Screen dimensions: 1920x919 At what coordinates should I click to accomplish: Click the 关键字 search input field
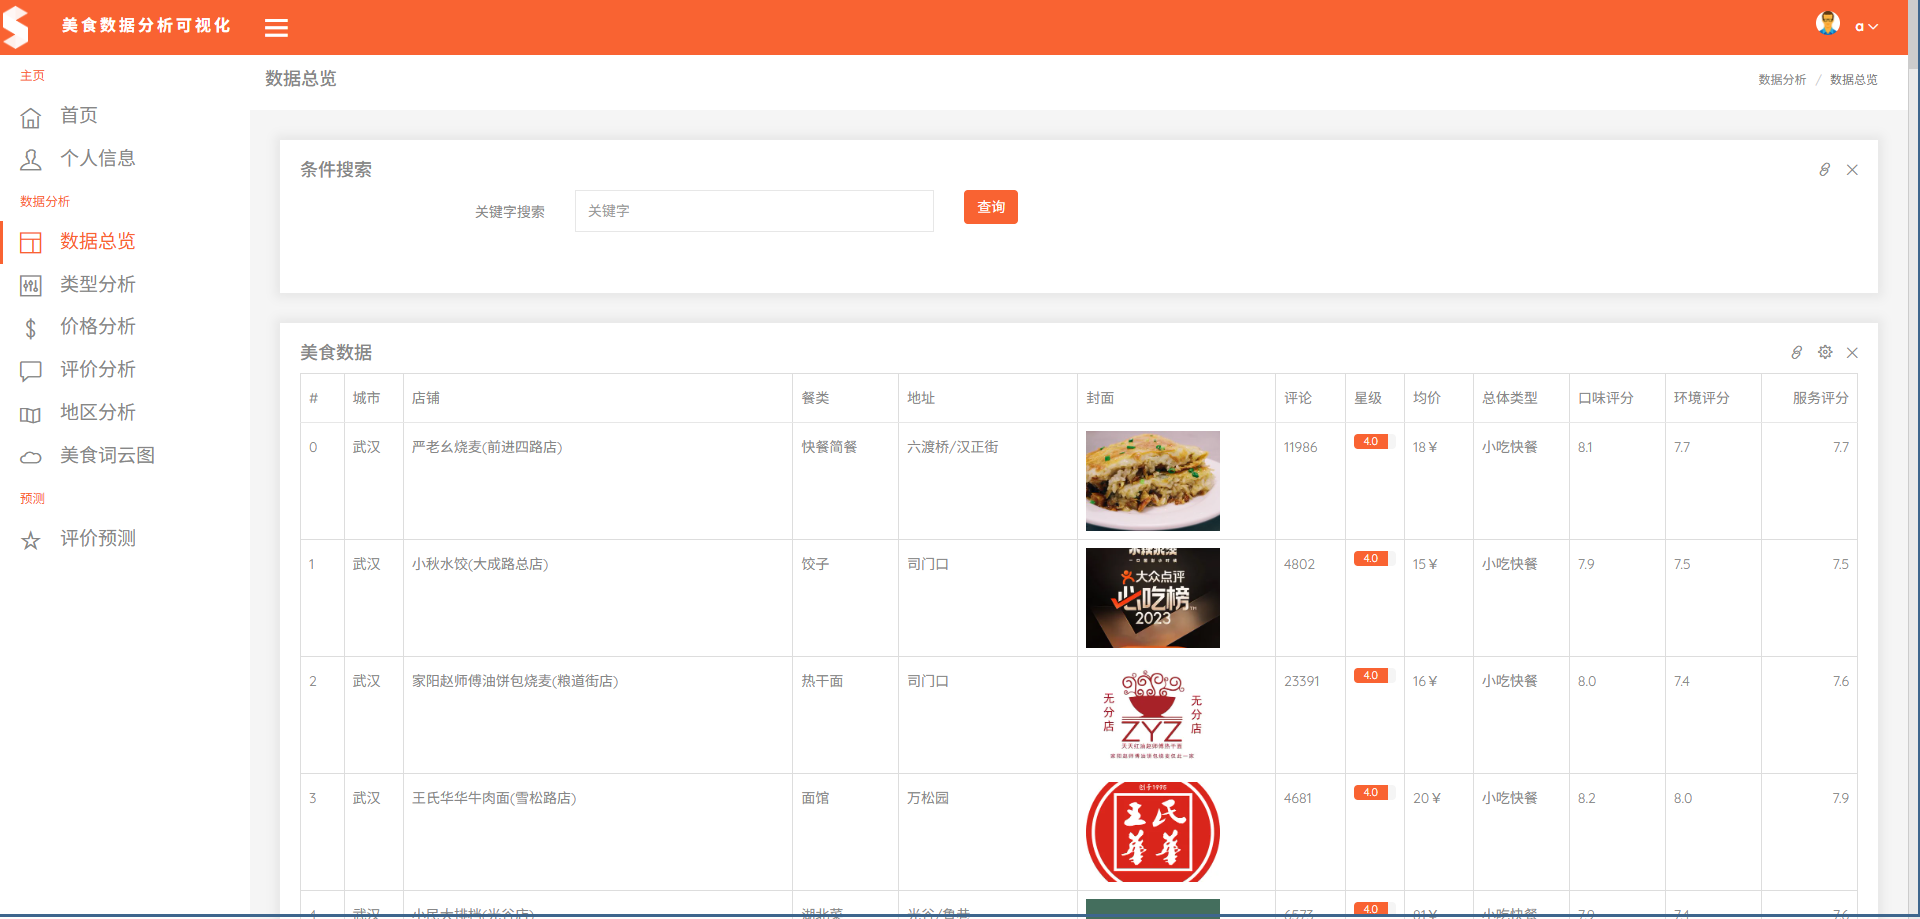tap(754, 211)
